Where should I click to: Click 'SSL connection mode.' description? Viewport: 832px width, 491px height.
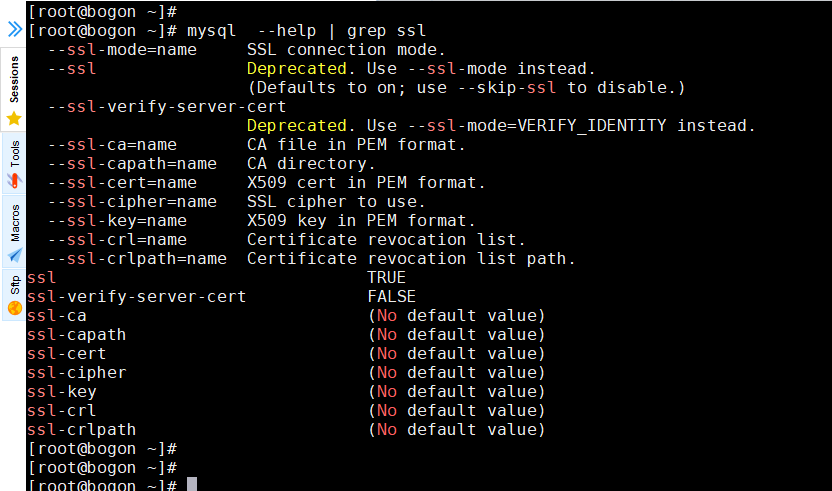coord(346,50)
